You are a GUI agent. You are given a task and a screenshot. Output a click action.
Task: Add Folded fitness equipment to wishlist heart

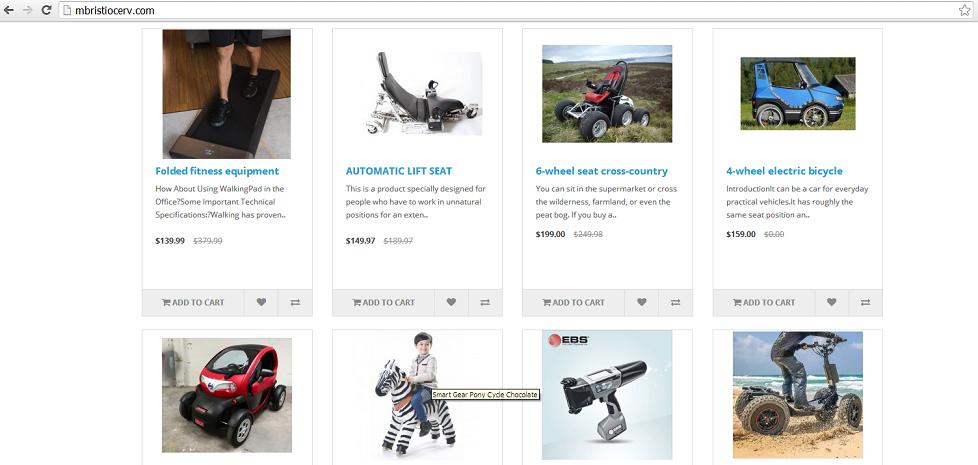pos(261,302)
